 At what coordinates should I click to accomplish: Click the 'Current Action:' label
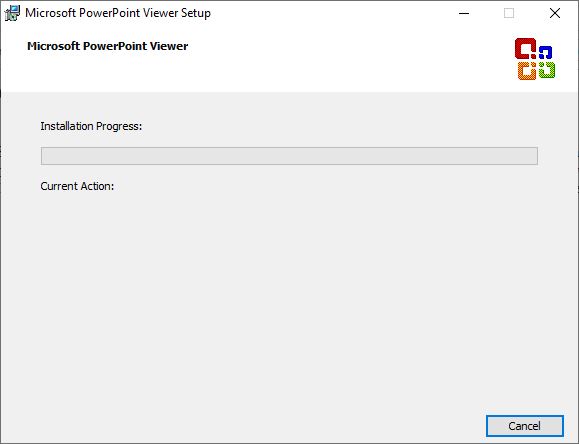tap(77, 186)
